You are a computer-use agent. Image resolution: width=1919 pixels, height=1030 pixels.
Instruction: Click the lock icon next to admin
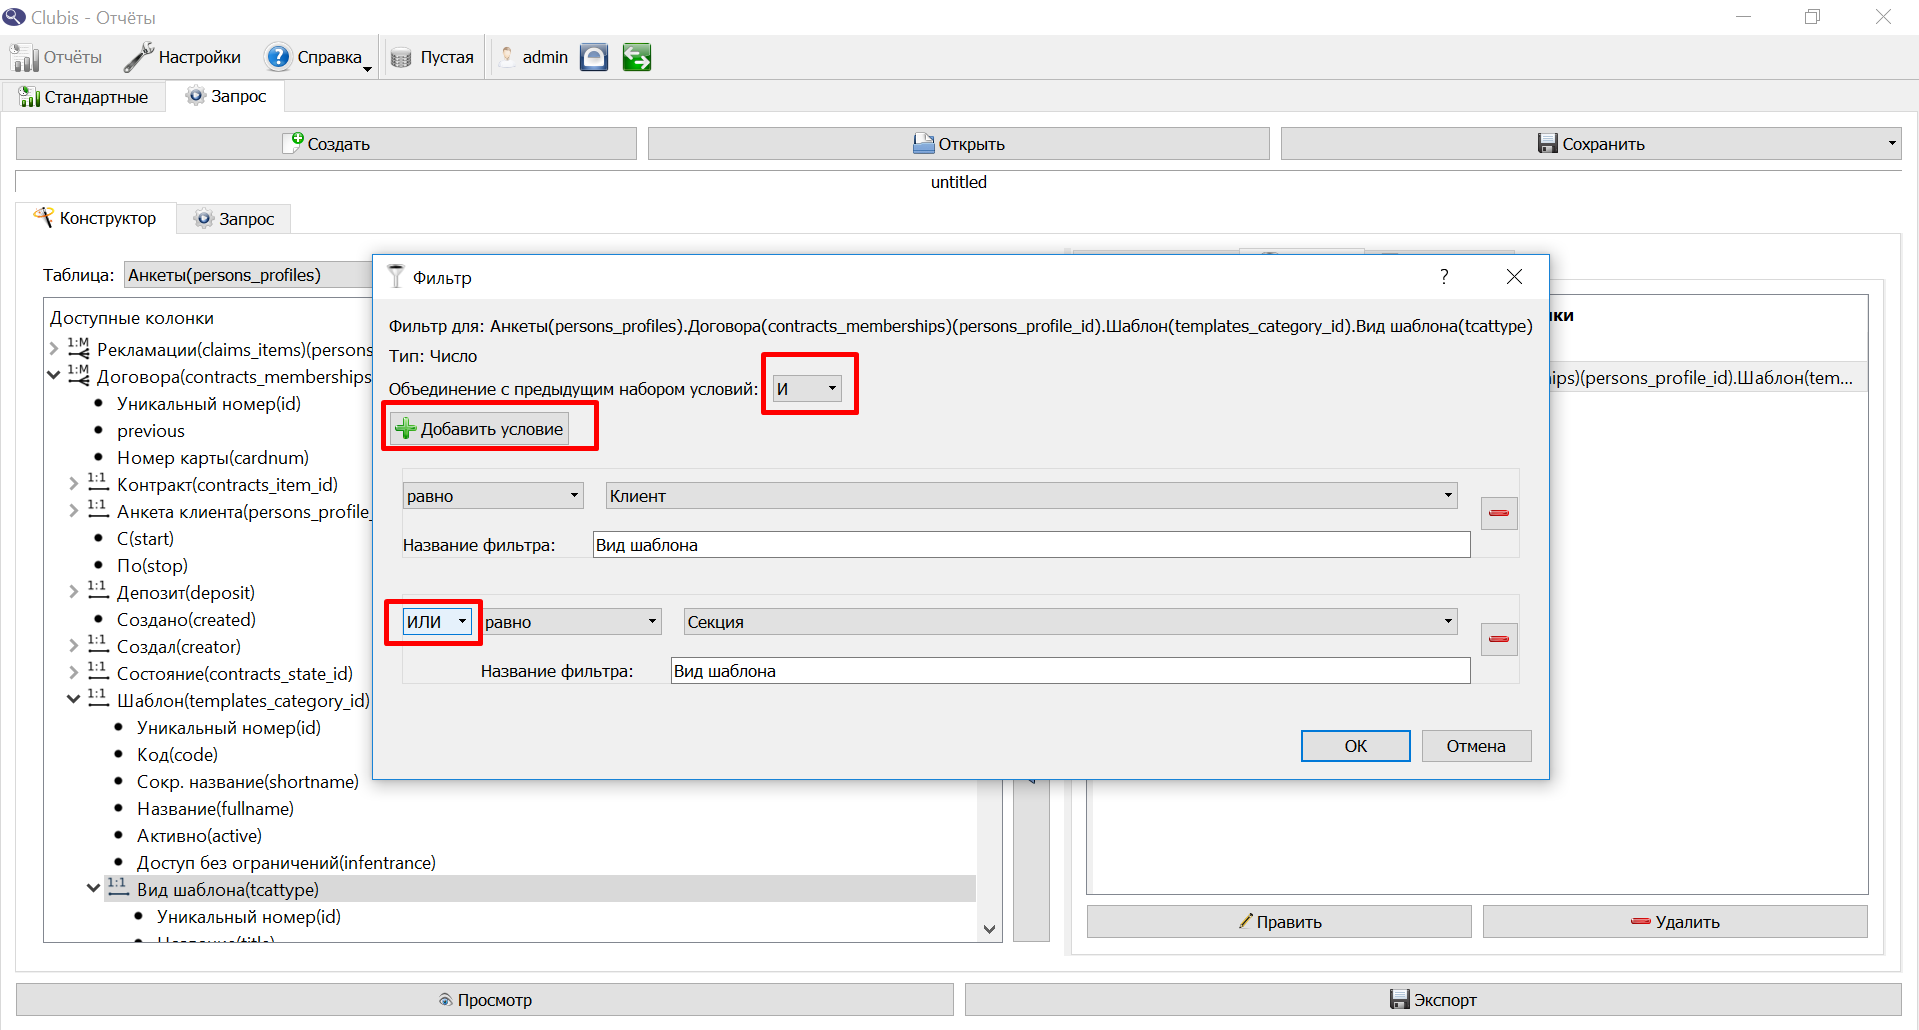[x=594, y=57]
